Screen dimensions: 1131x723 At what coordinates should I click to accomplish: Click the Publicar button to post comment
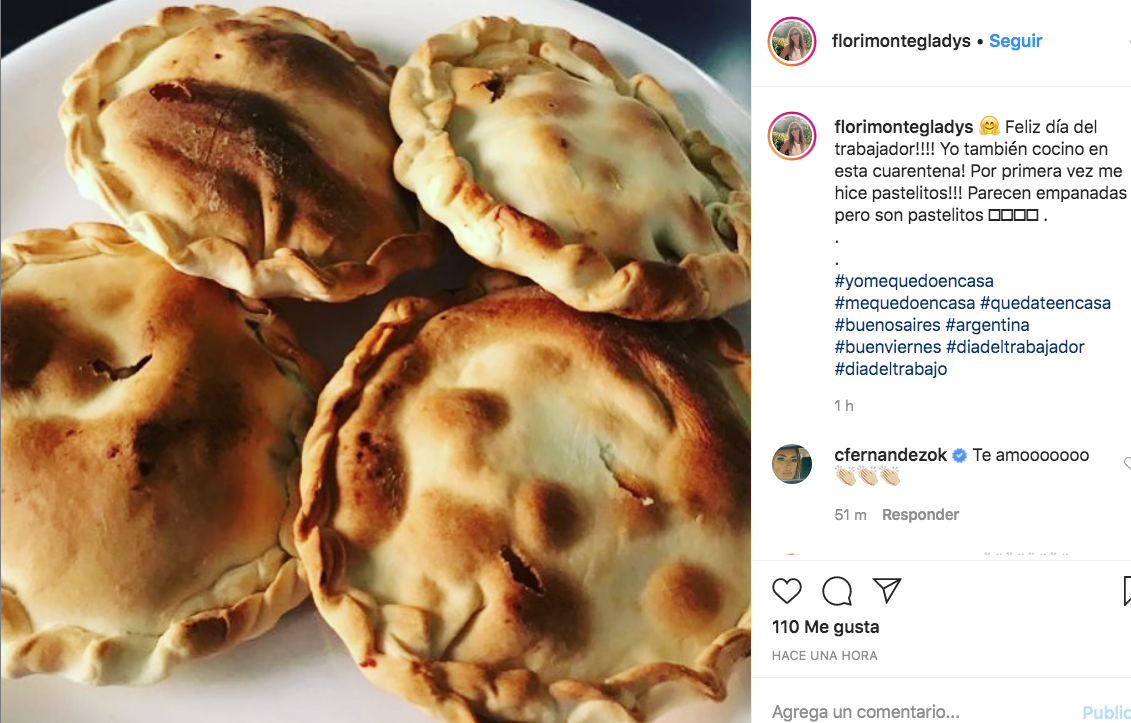tap(1106, 712)
